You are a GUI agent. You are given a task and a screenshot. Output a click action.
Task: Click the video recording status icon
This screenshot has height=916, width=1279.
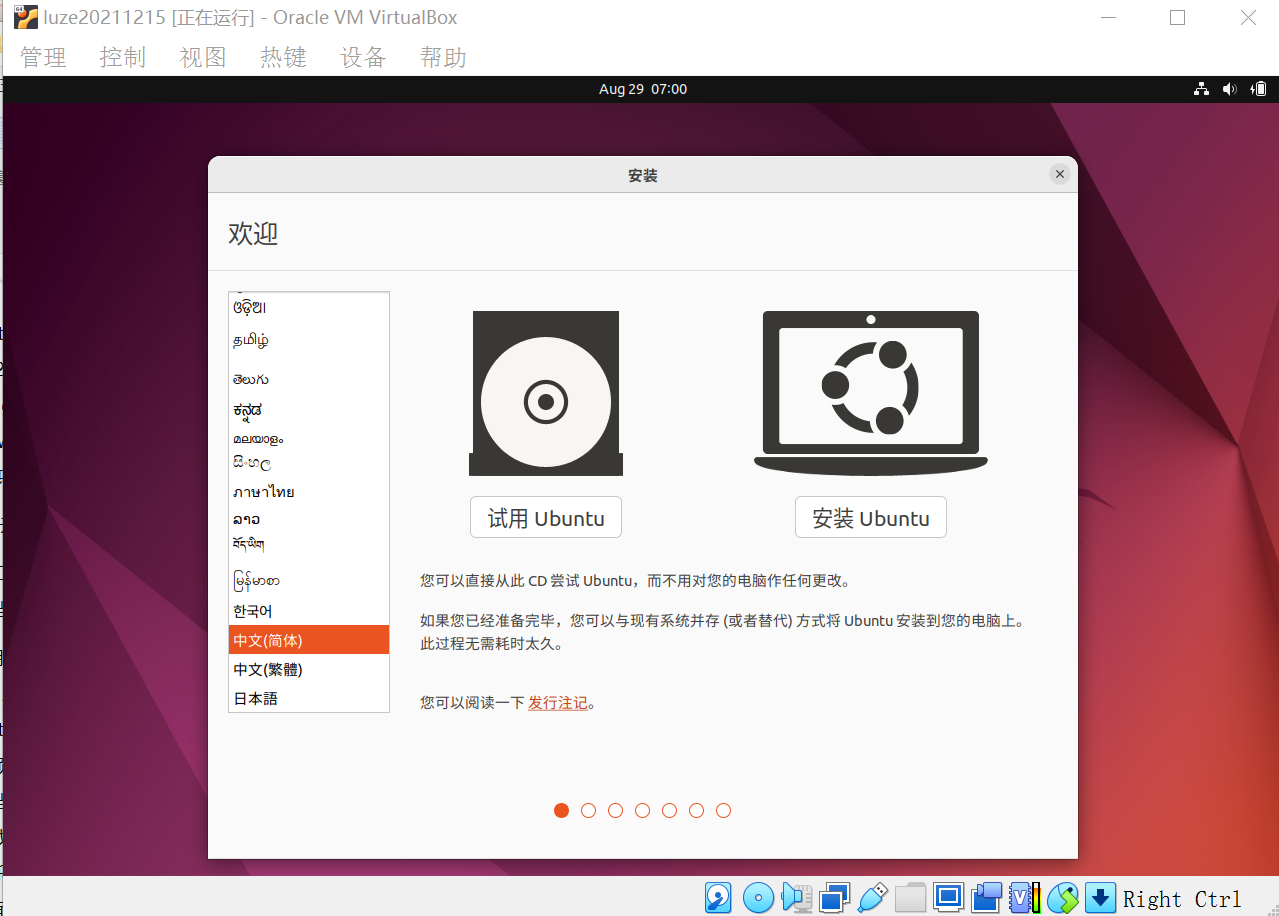(987, 897)
